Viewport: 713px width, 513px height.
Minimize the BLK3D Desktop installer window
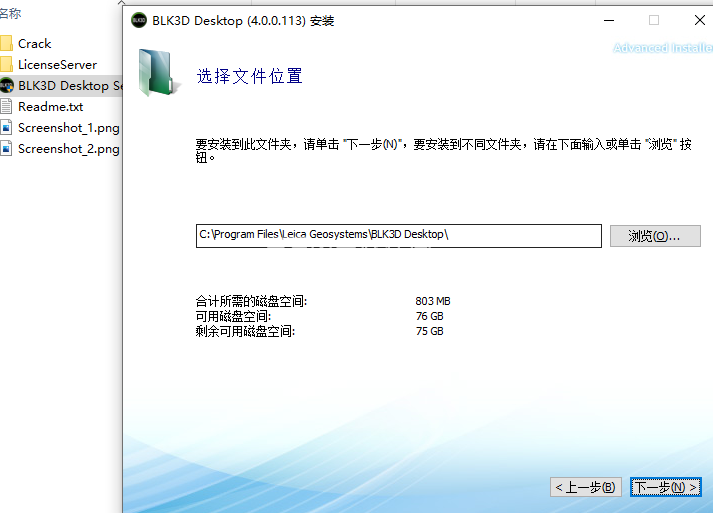609,20
